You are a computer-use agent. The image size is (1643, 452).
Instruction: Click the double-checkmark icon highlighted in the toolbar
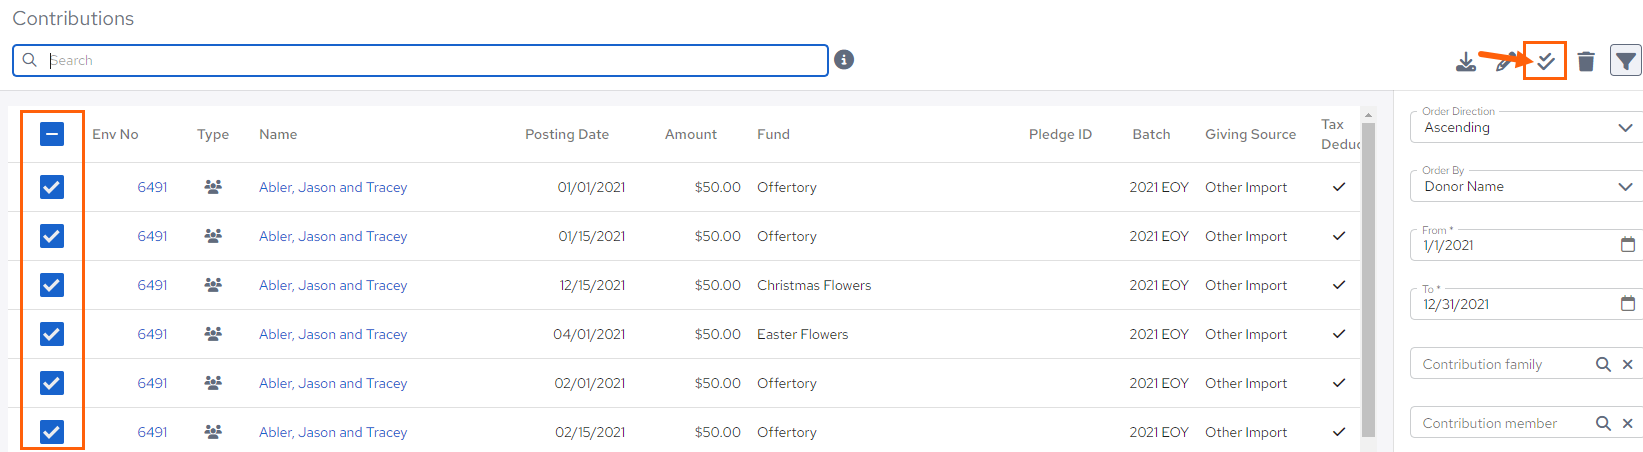click(1546, 61)
